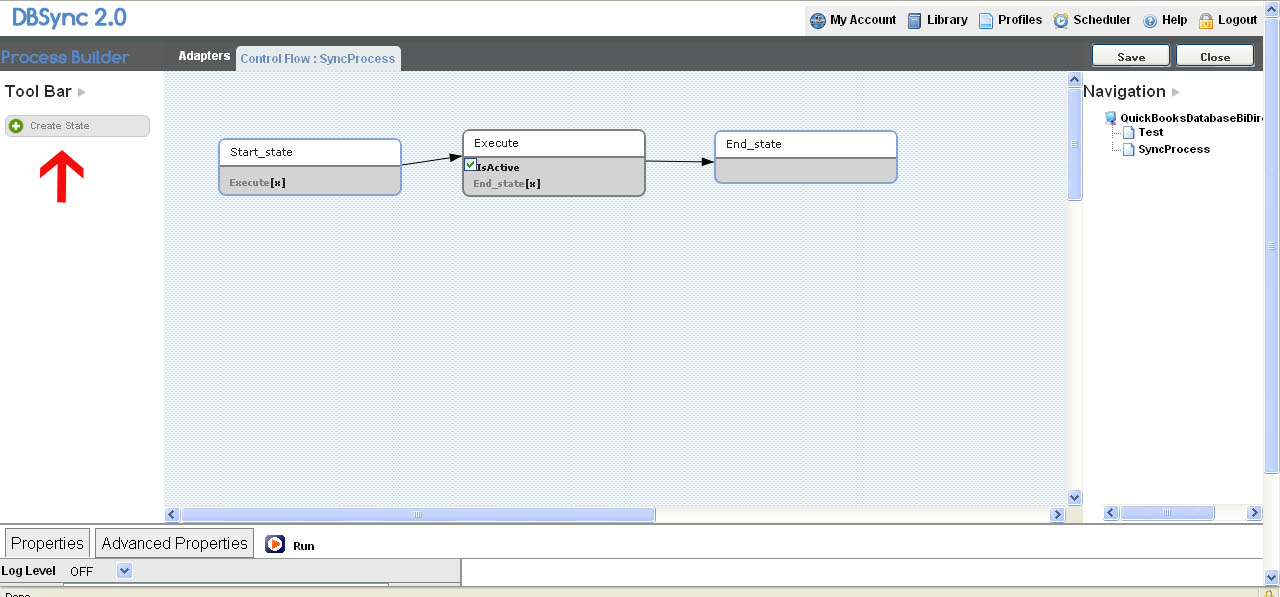
Task: Click the canvas horizontal scrollbar thumb
Action: (x=417, y=515)
